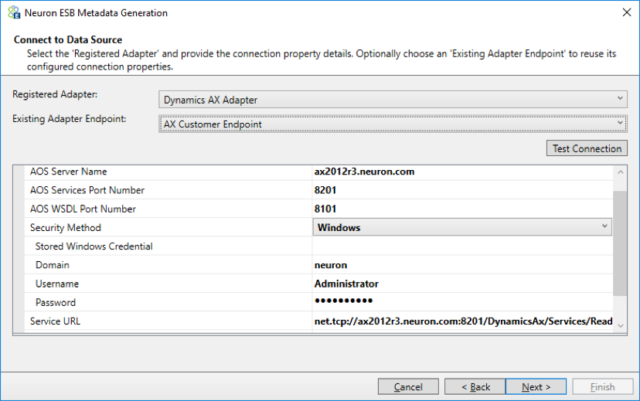Open the Security Method Windows dropdown
The height and width of the screenshot is (401, 640).
point(462,227)
